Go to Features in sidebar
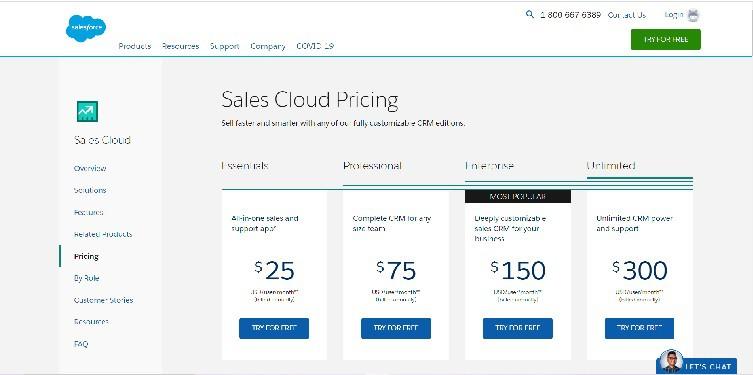 coord(88,212)
